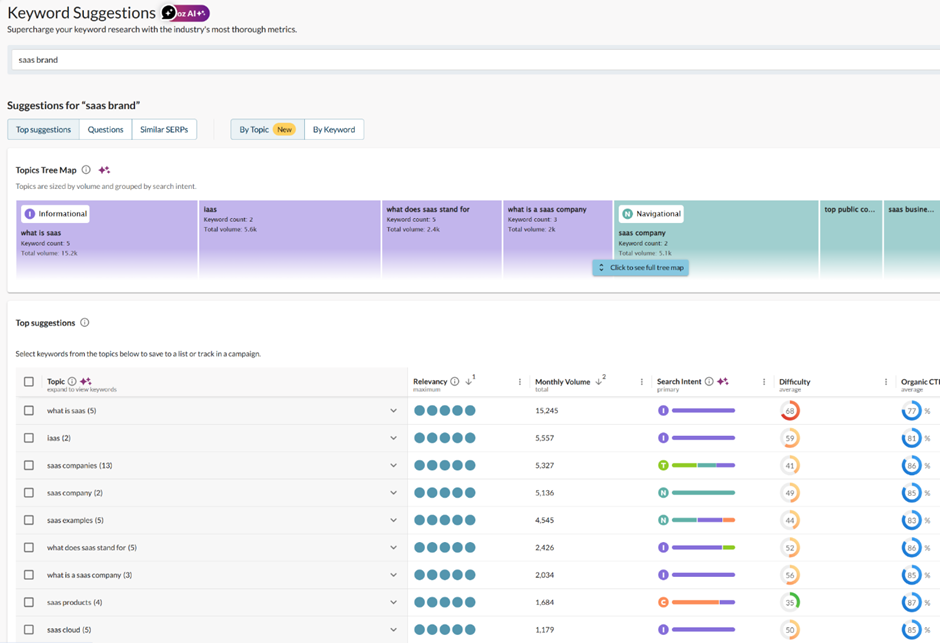This screenshot has height=643, width=940.
Task: Switch to the By Keyword view
Action: [x=334, y=129]
